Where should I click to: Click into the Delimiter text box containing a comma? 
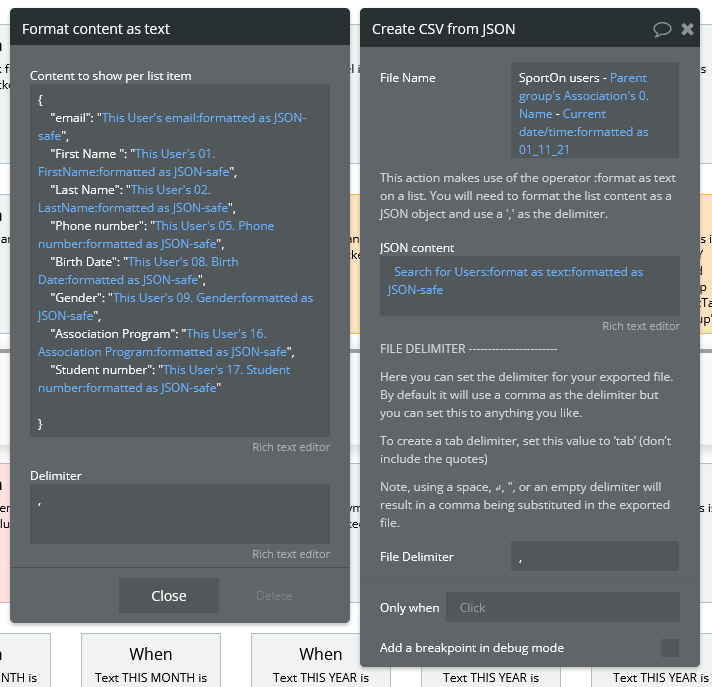179,513
